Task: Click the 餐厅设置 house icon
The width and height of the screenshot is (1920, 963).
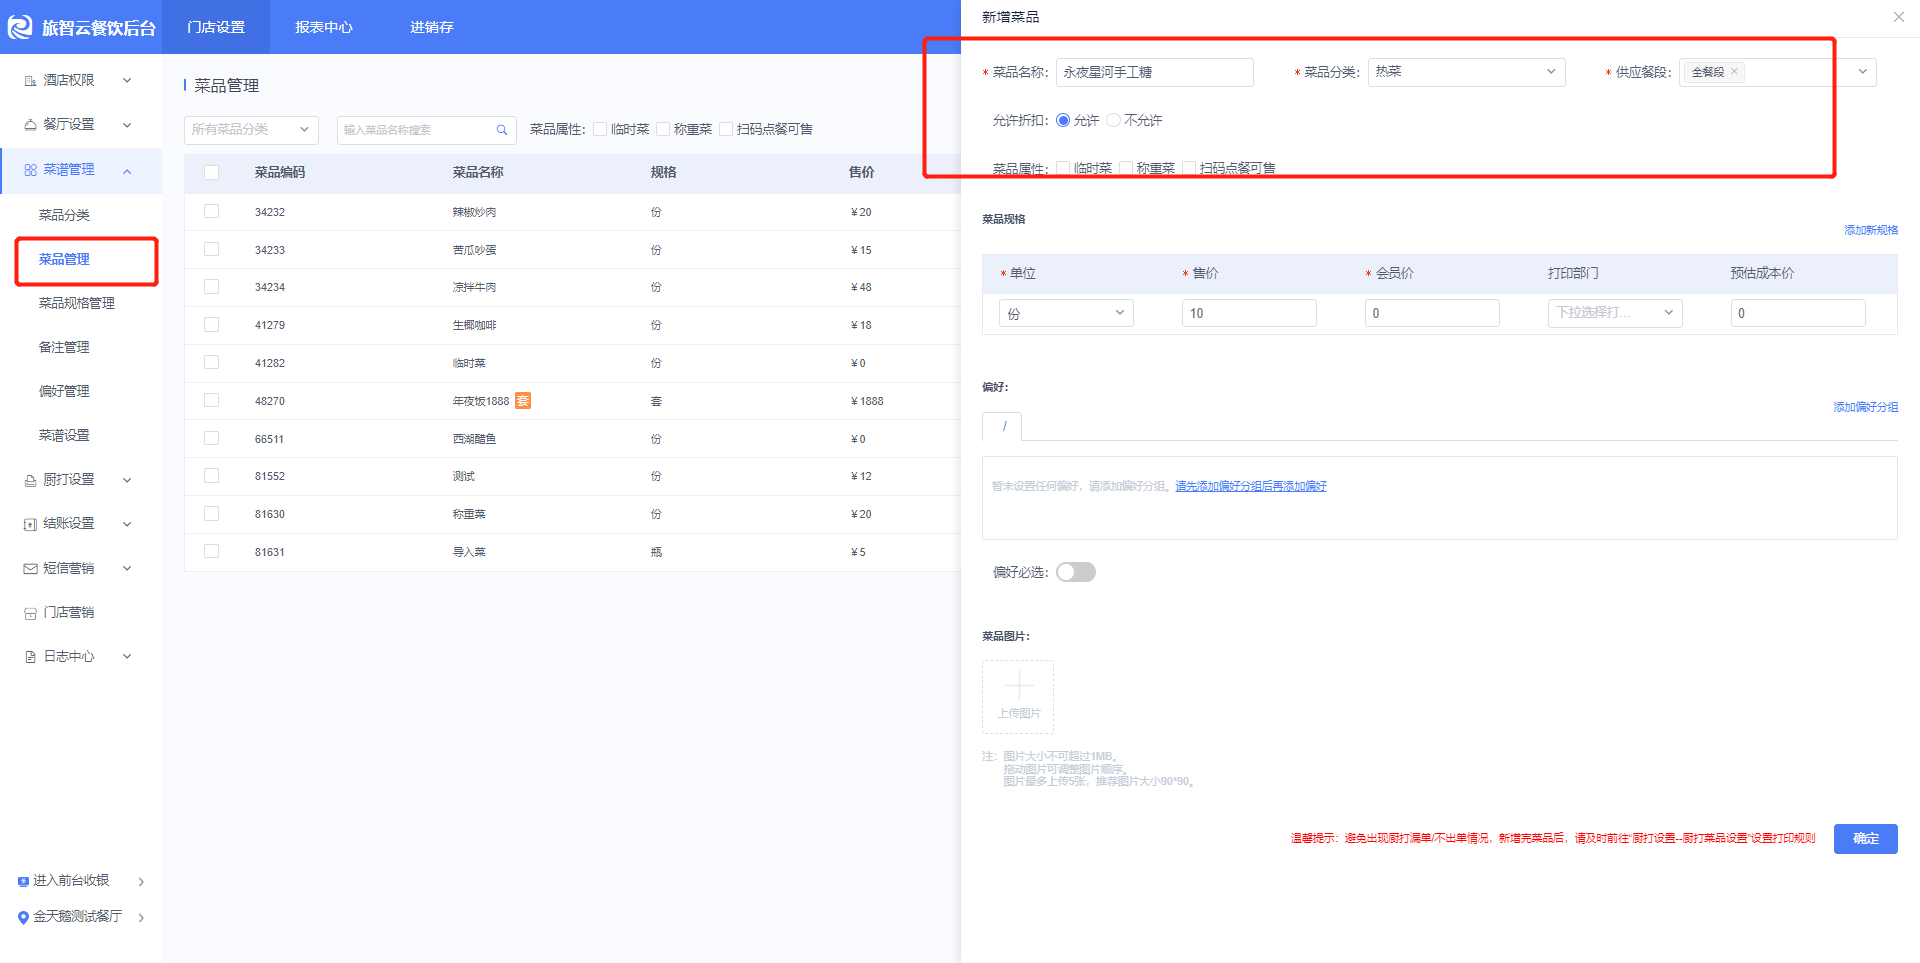Action: tap(30, 124)
